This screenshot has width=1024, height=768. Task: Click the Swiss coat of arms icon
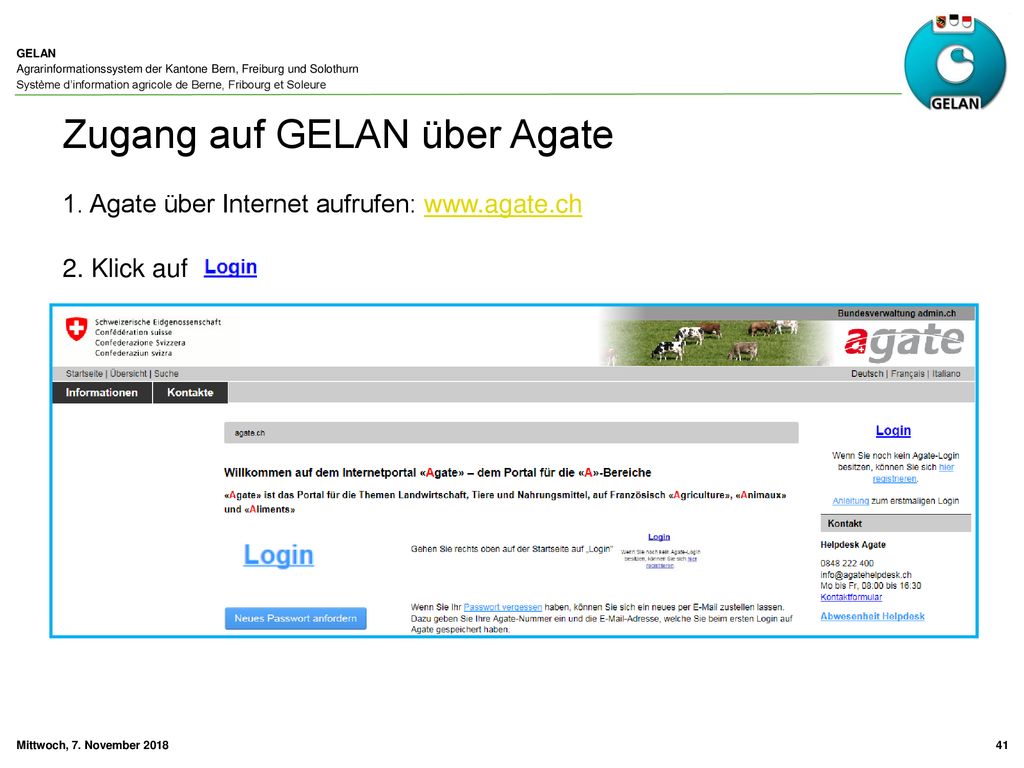coord(76,329)
